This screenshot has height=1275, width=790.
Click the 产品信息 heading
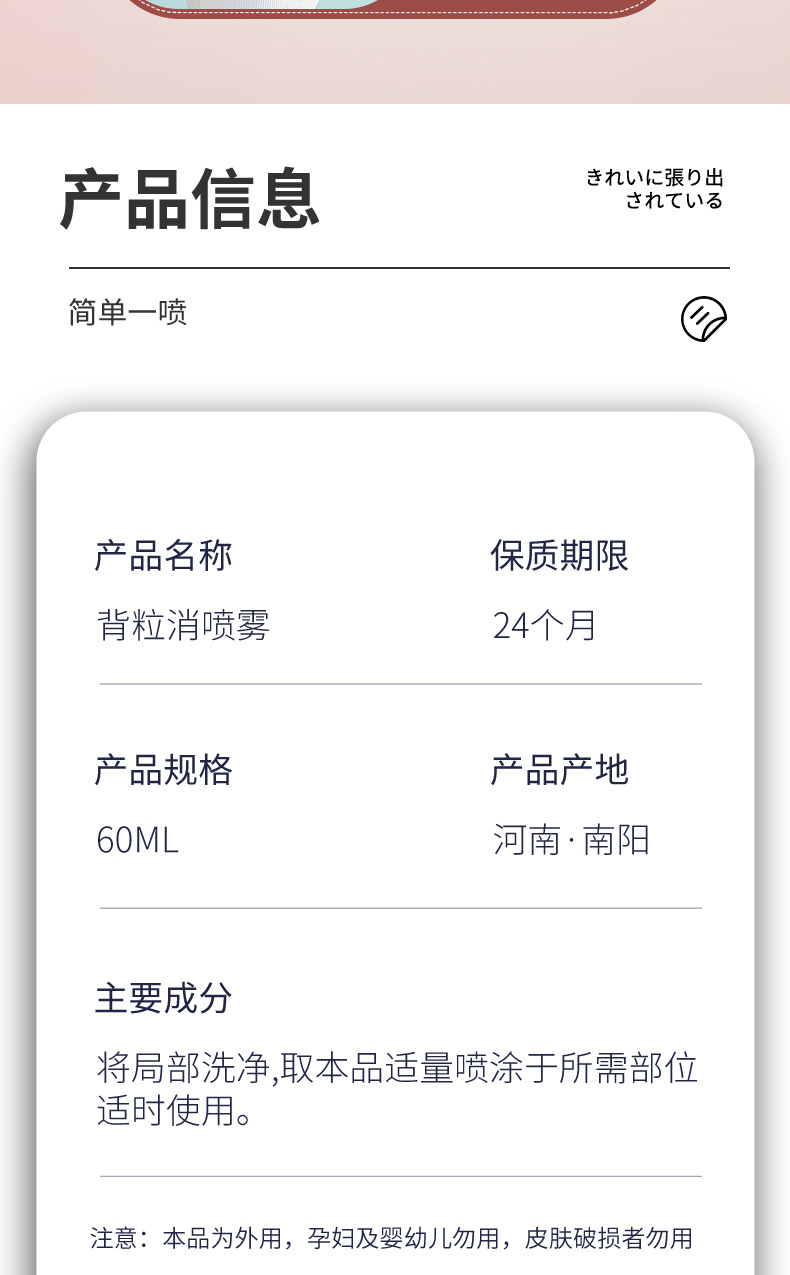pos(190,199)
